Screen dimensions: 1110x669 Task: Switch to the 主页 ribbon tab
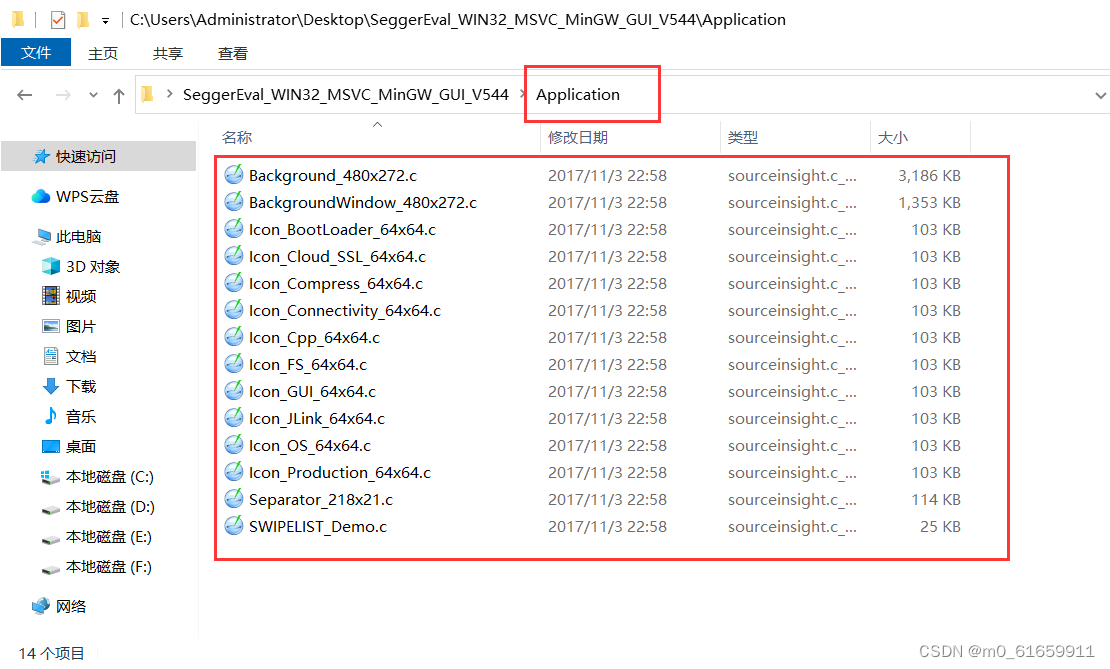click(x=103, y=53)
